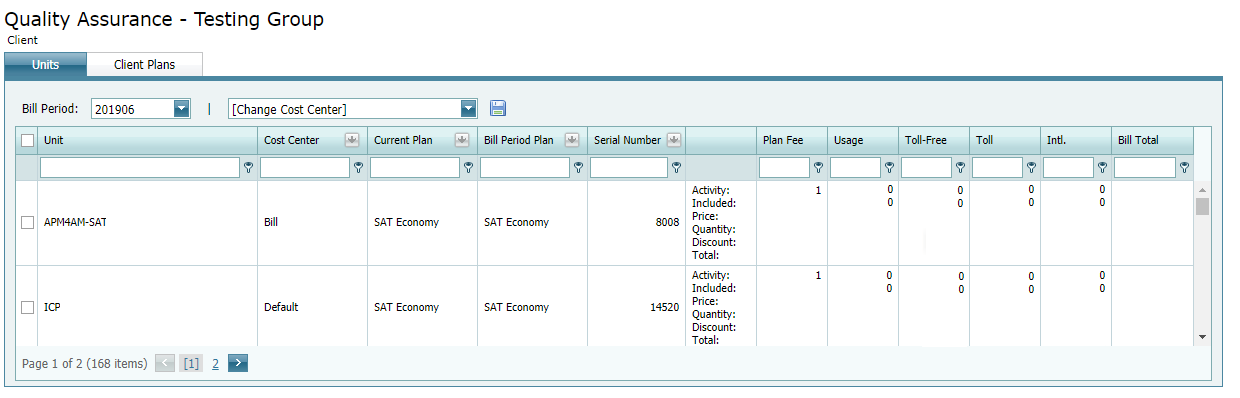Open filter menu for Plan Fee column

(x=818, y=168)
